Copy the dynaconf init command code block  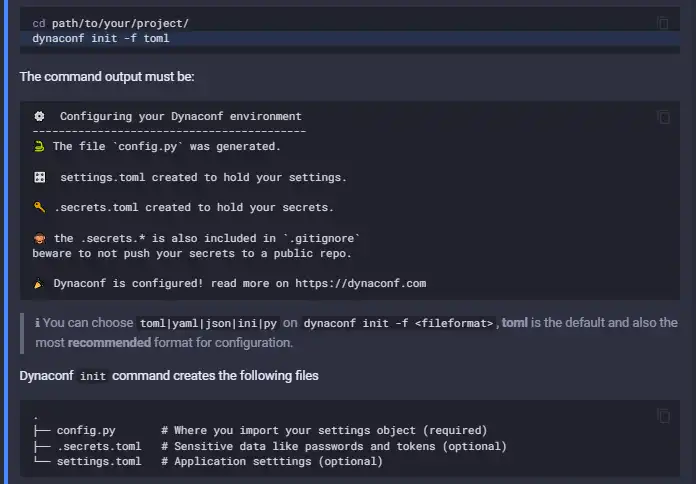663,23
